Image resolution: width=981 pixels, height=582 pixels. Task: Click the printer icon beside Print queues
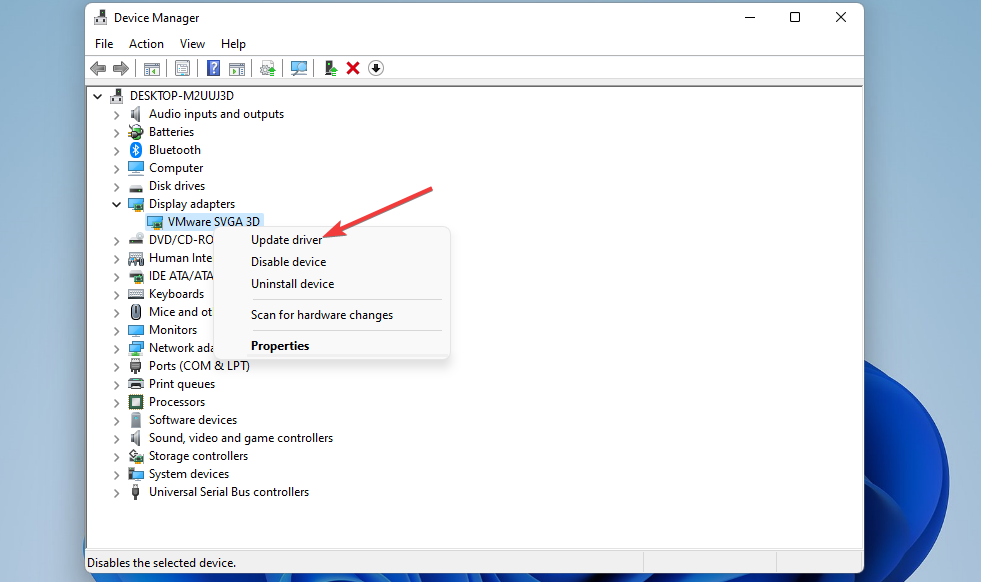click(136, 384)
